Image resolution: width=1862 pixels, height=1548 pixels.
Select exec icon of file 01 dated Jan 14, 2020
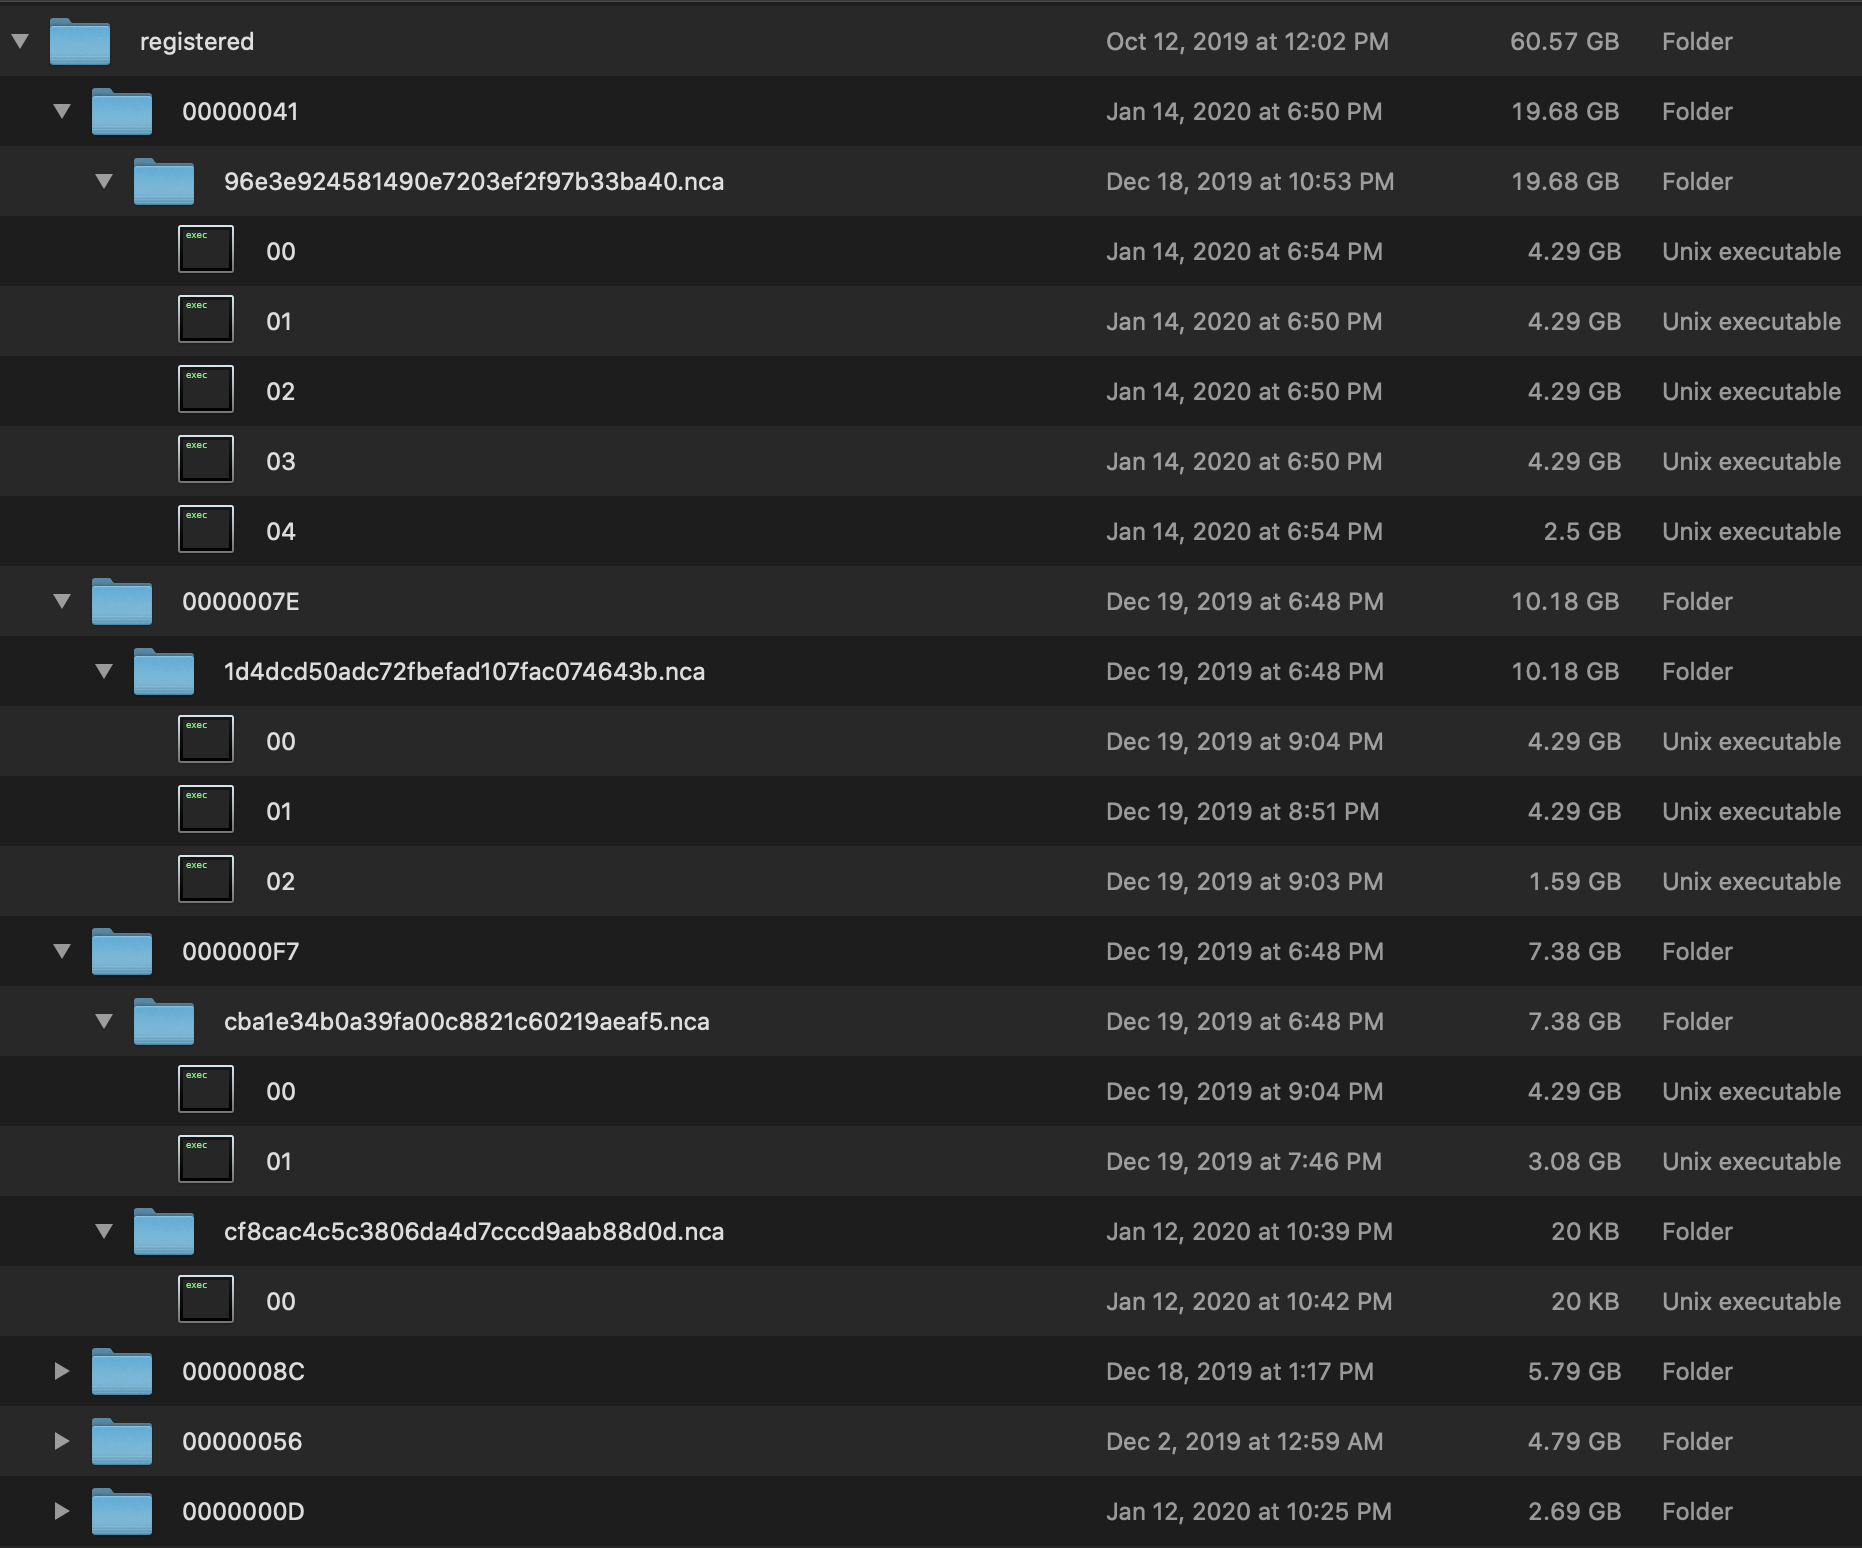click(x=206, y=319)
